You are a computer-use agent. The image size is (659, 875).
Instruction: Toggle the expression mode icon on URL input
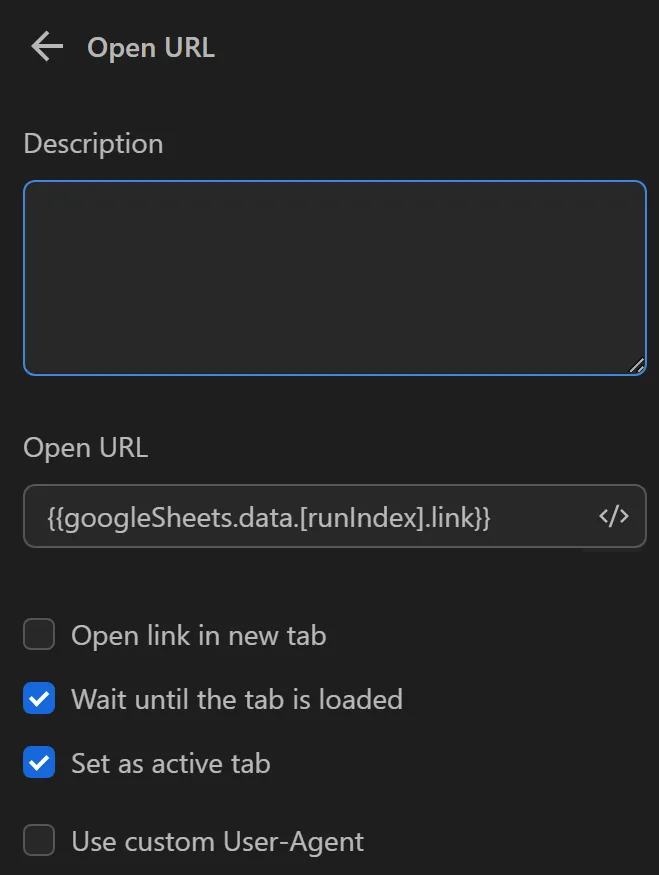tap(613, 516)
